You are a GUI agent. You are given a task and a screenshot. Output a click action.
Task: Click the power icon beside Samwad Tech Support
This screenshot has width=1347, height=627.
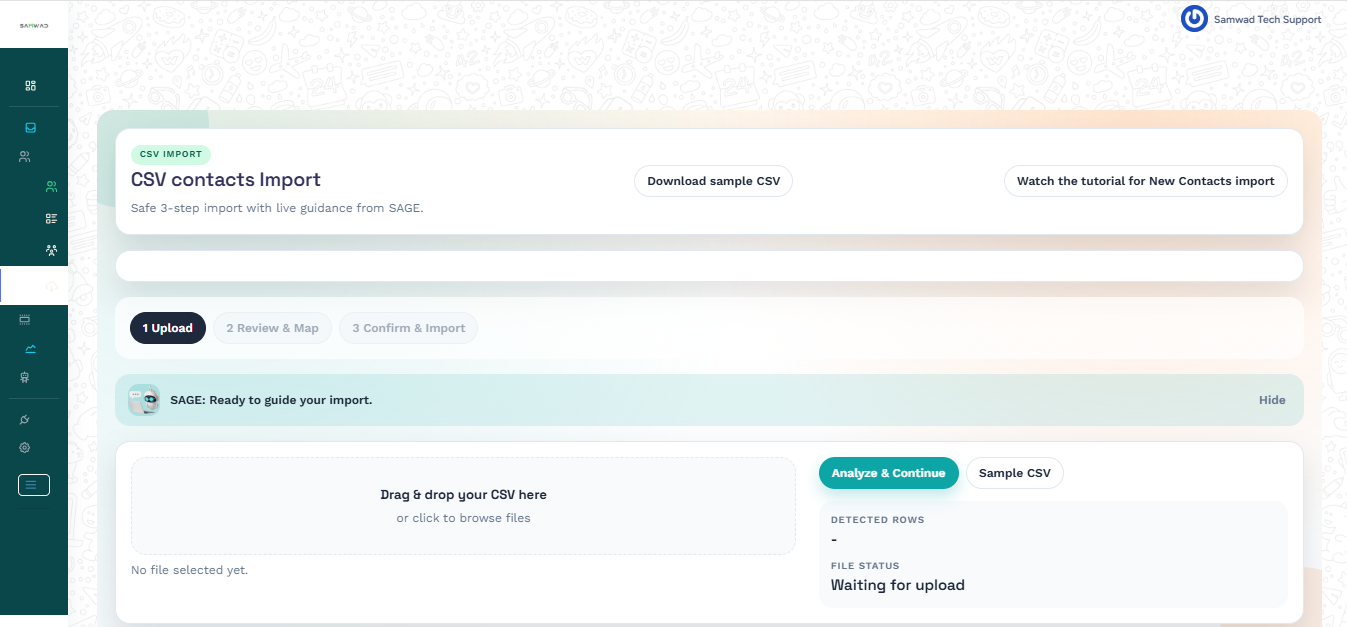pyautogui.click(x=1194, y=19)
